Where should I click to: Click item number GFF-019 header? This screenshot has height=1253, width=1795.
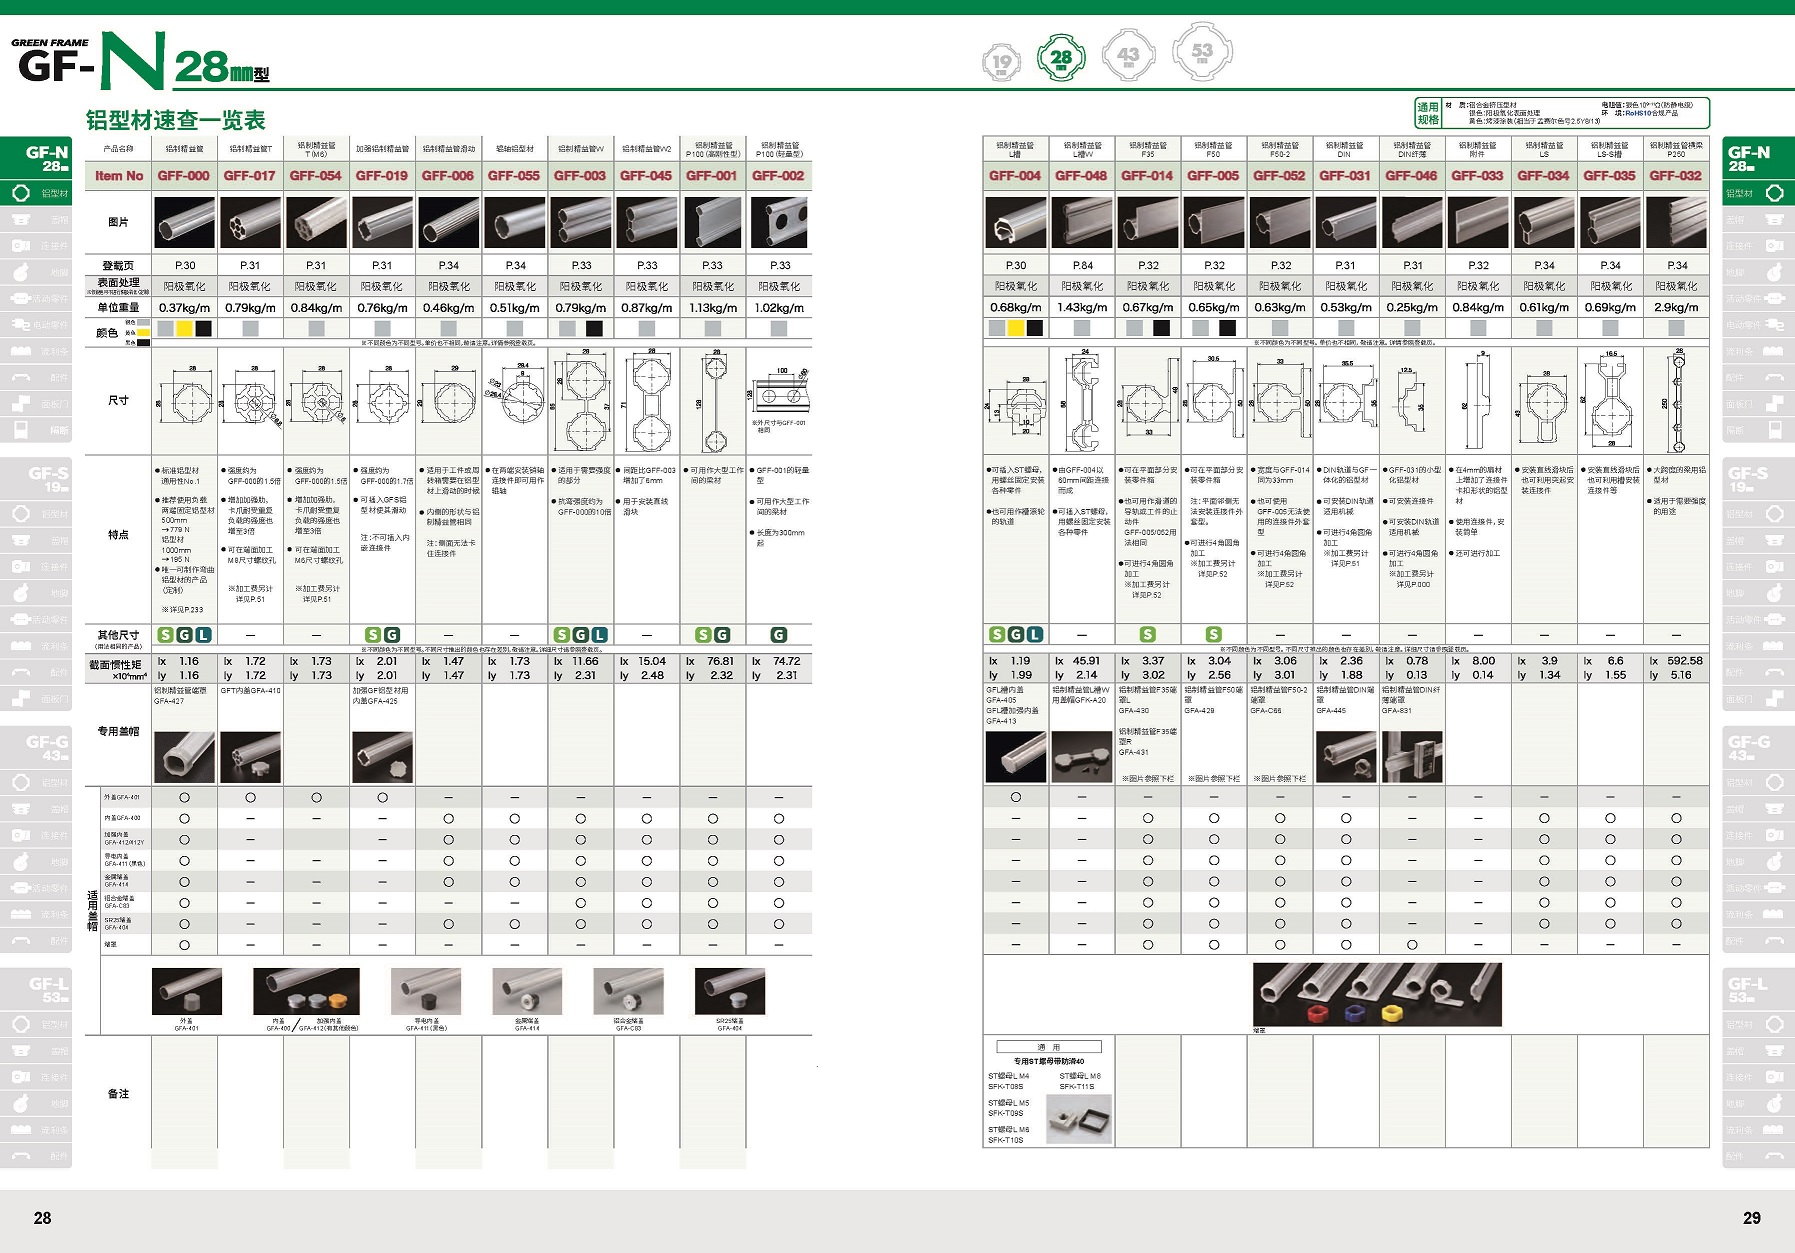pyautogui.click(x=382, y=176)
